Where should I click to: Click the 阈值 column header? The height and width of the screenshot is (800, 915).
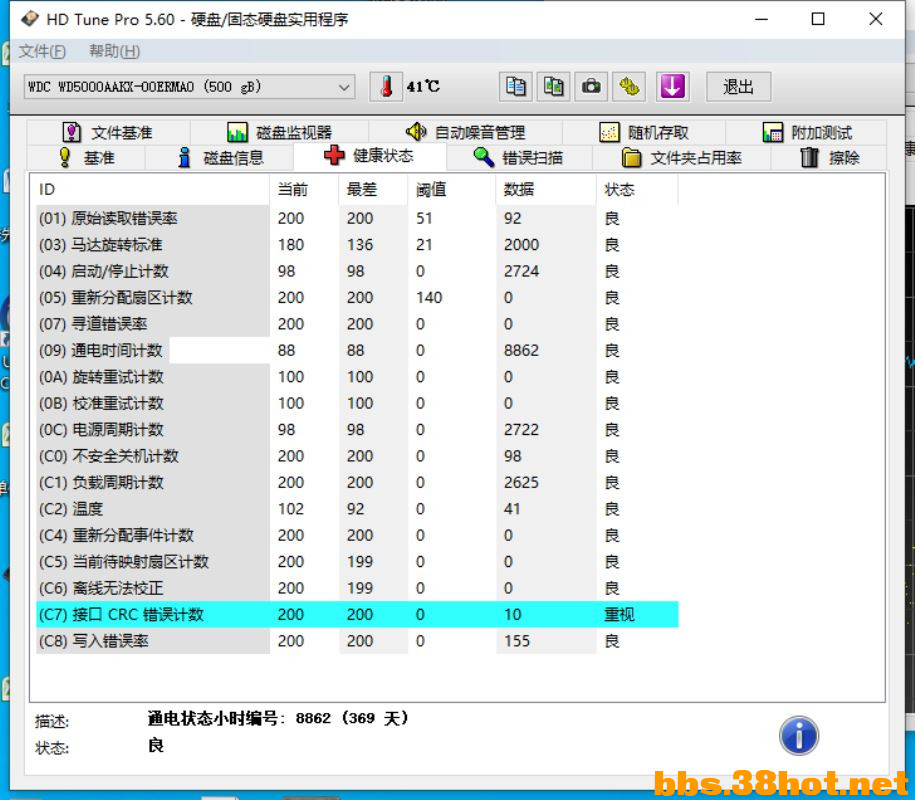(452, 190)
